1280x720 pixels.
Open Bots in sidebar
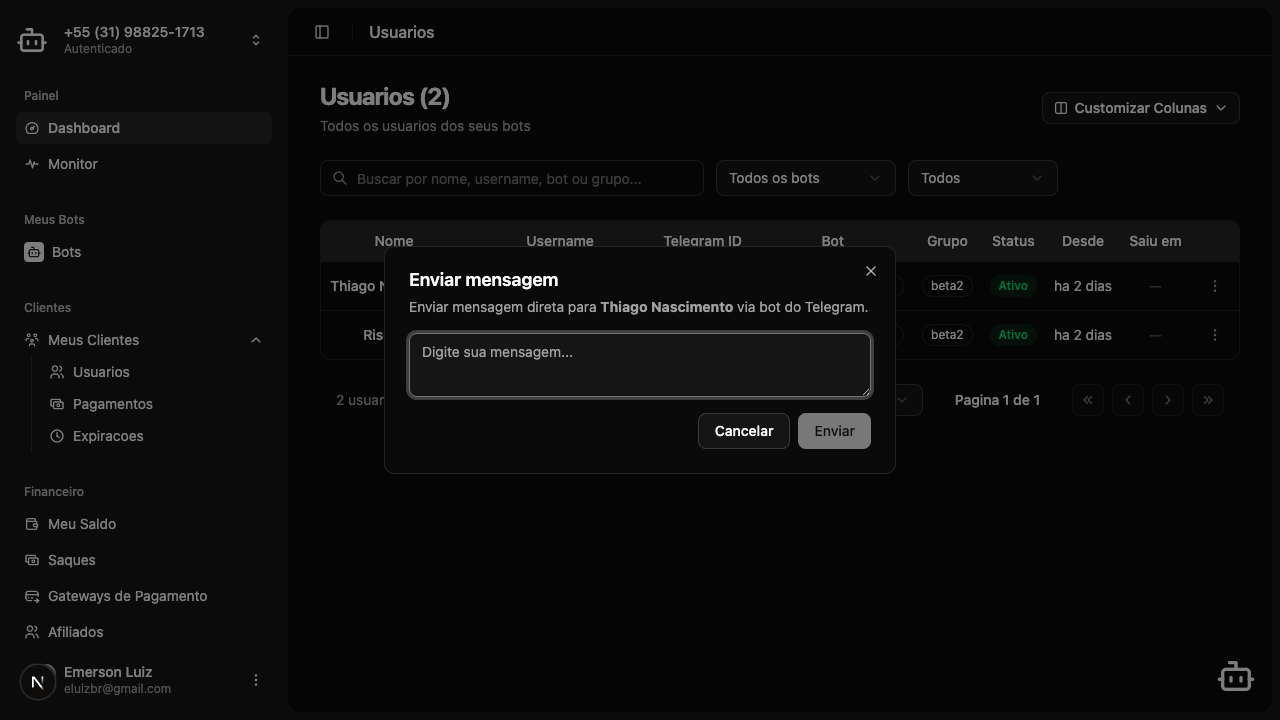[x=144, y=252]
